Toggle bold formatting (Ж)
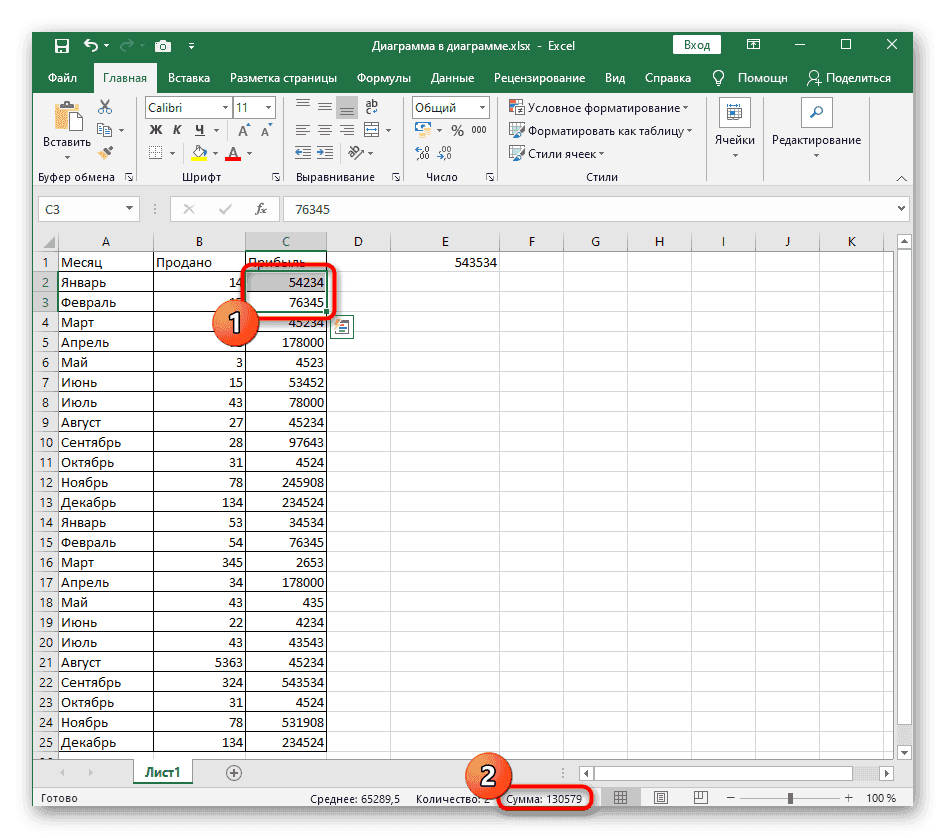 click(155, 130)
